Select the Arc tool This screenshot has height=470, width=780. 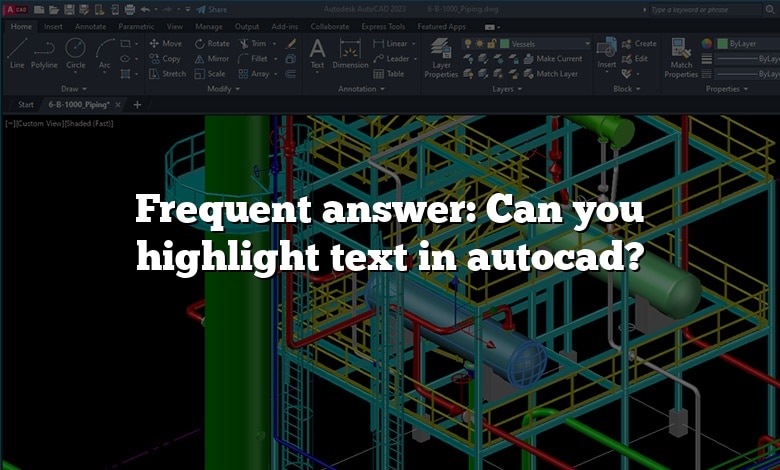point(104,53)
